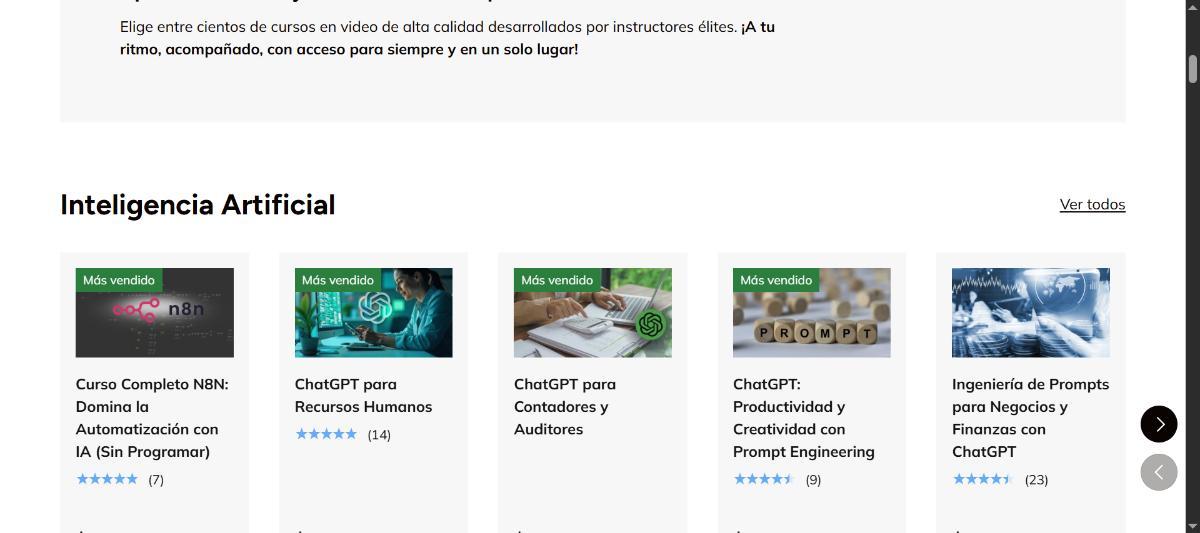
Task: Click the page vertical scrollbar thumb
Action: tap(1192, 69)
